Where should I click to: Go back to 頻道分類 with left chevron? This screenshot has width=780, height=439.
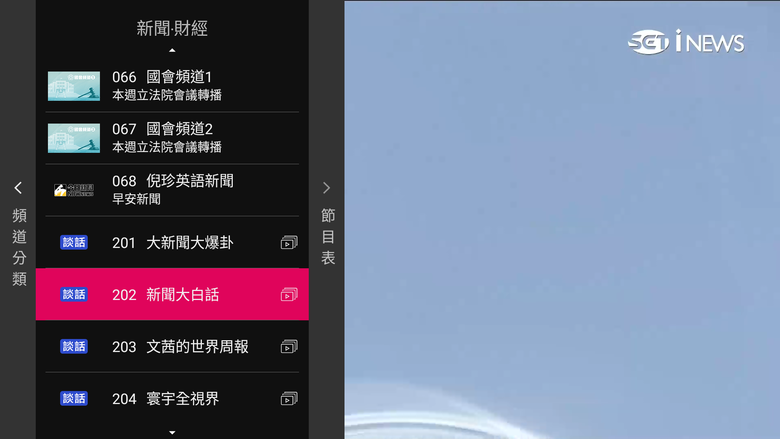click(x=18, y=188)
